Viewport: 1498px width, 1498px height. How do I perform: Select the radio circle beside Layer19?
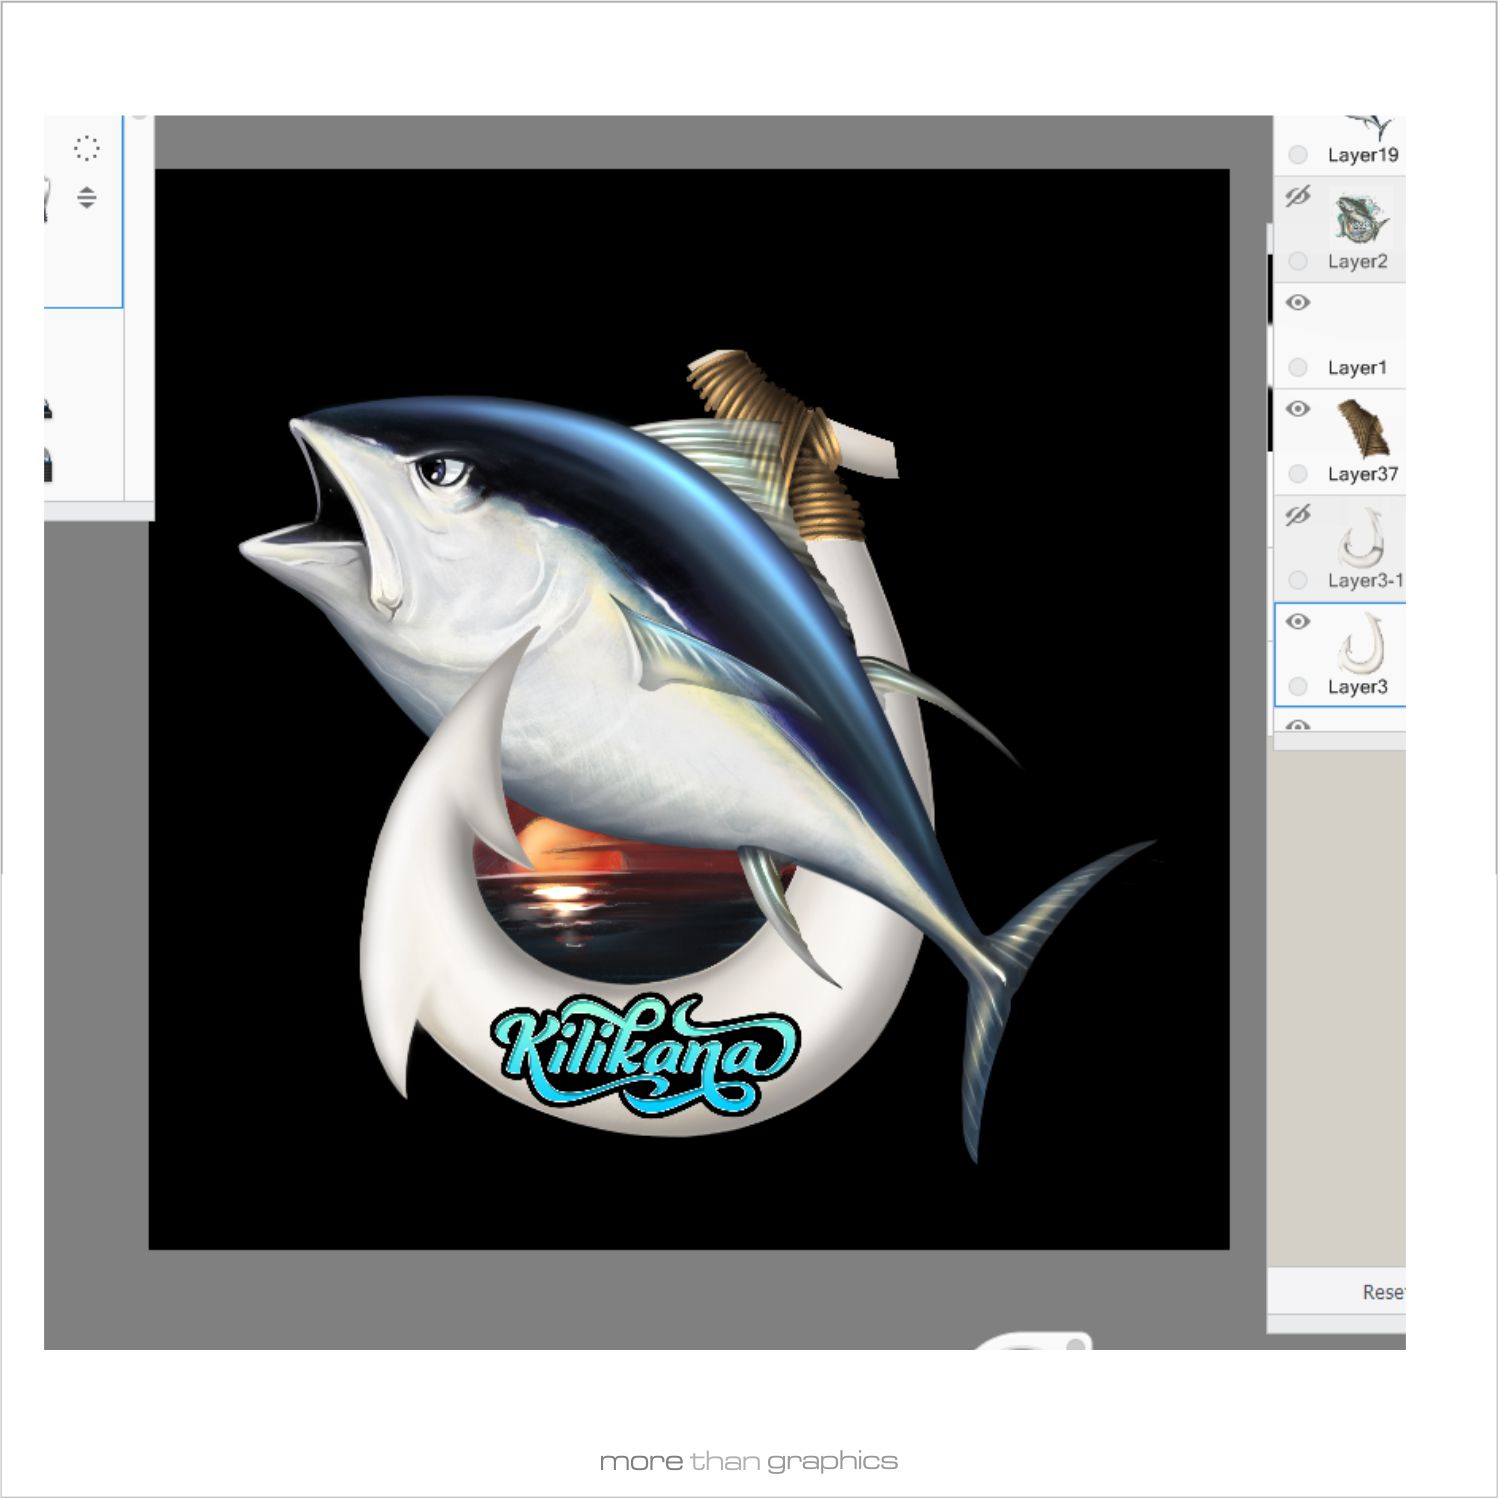1299,155
